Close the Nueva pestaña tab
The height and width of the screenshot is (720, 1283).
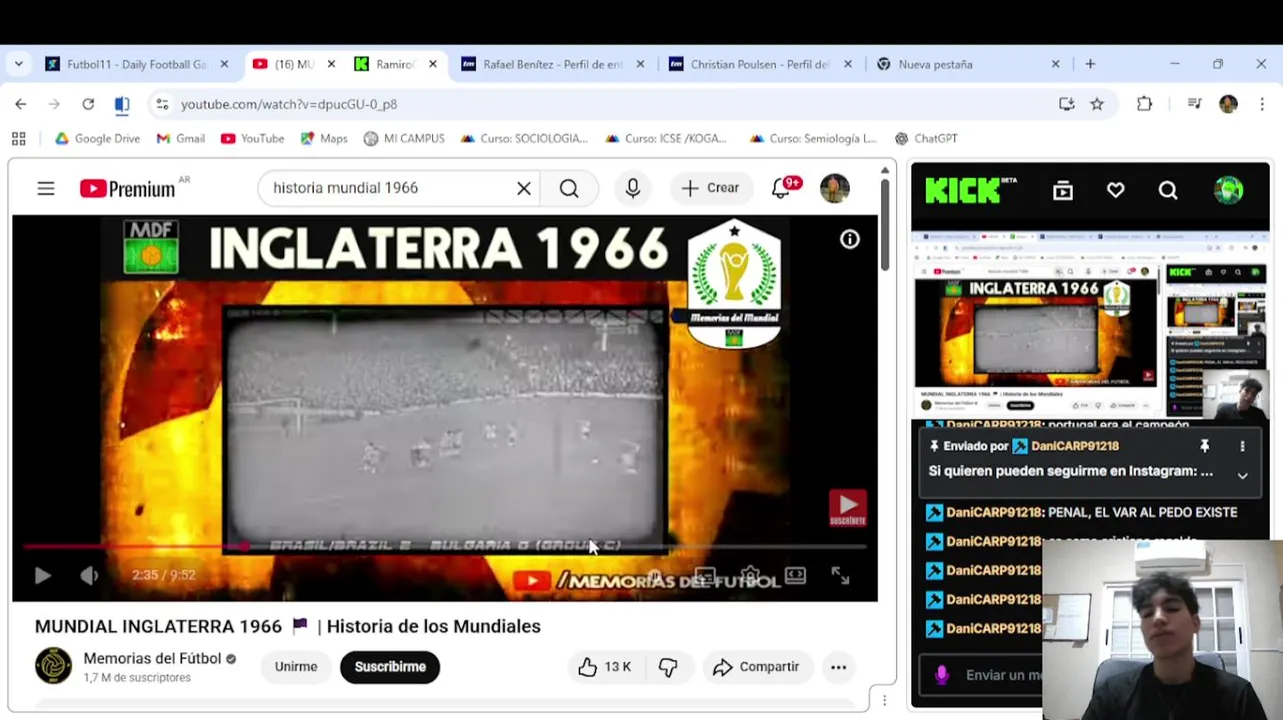coord(1055,64)
